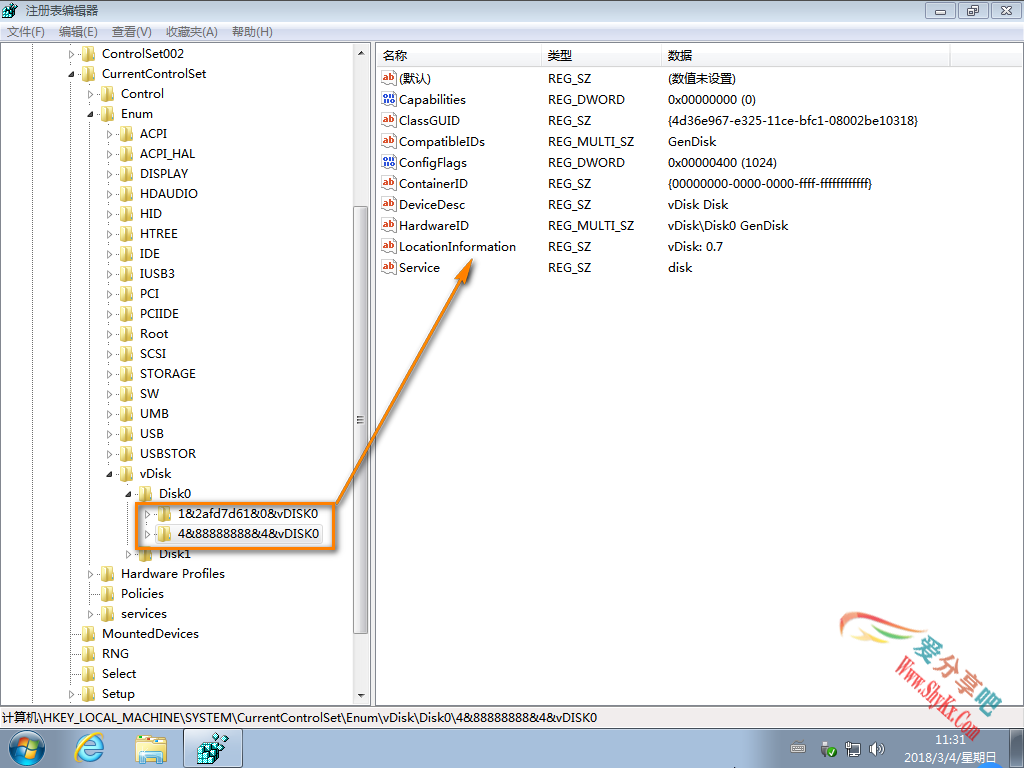The width and height of the screenshot is (1024, 768).
Task: Select the IUSB3 folder icon
Action: (x=126, y=274)
